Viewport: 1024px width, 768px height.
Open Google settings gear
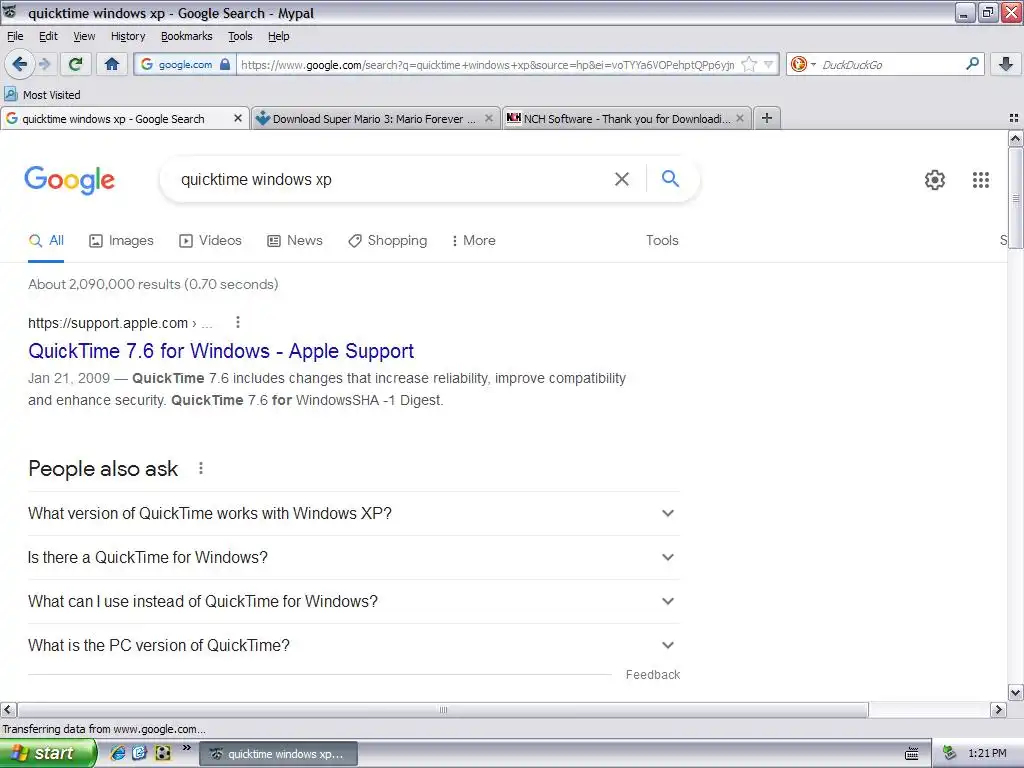[935, 180]
